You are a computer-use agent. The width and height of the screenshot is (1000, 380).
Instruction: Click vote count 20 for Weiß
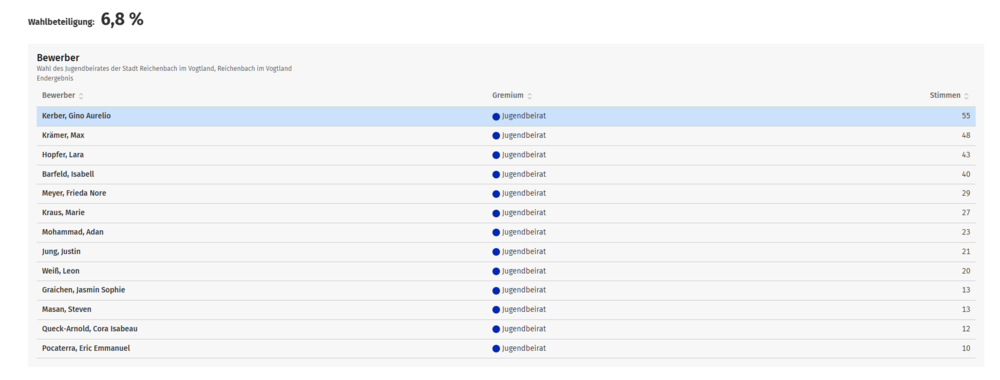click(966, 271)
